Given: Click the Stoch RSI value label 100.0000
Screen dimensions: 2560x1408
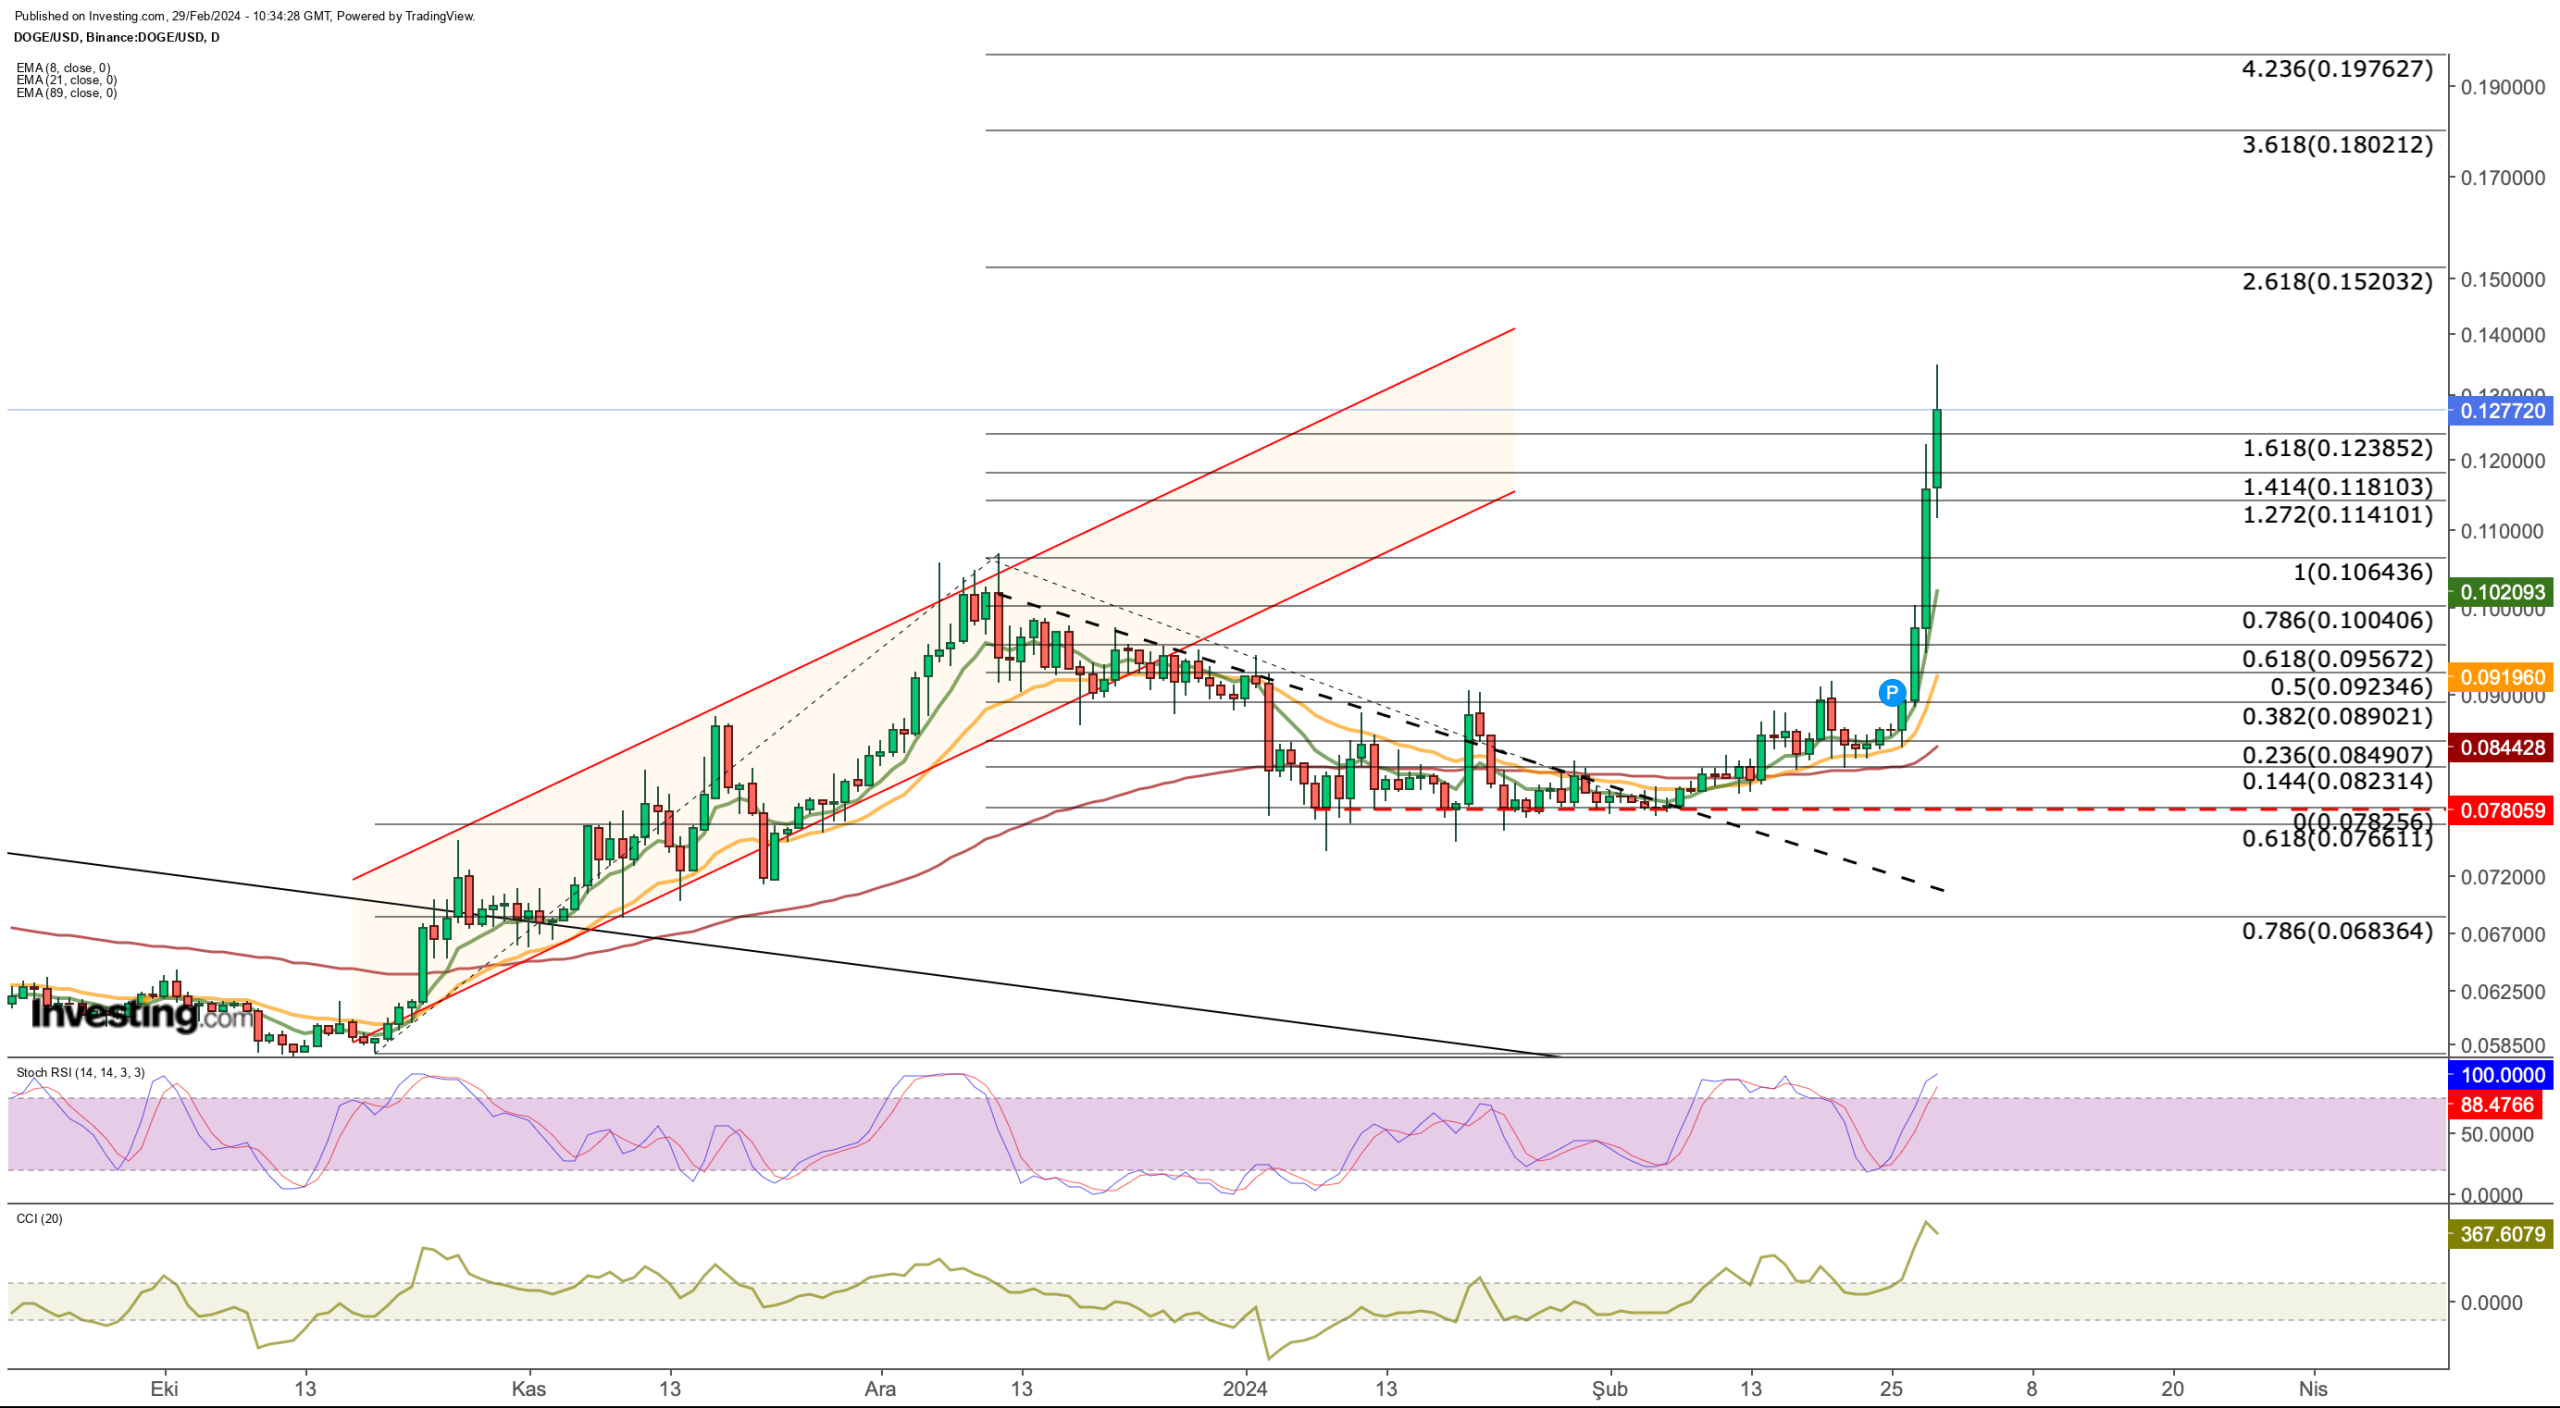Looking at the screenshot, I should [2501, 1075].
